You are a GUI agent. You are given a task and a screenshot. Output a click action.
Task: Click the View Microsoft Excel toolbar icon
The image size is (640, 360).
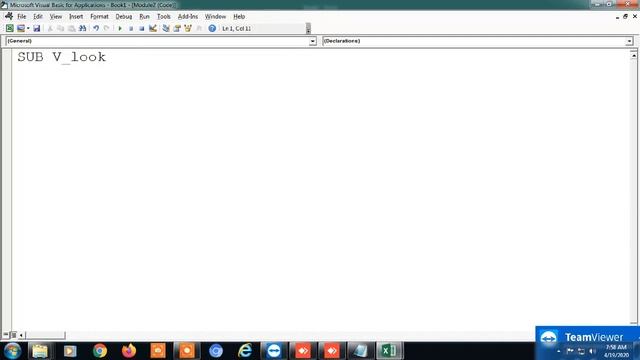(9, 28)
